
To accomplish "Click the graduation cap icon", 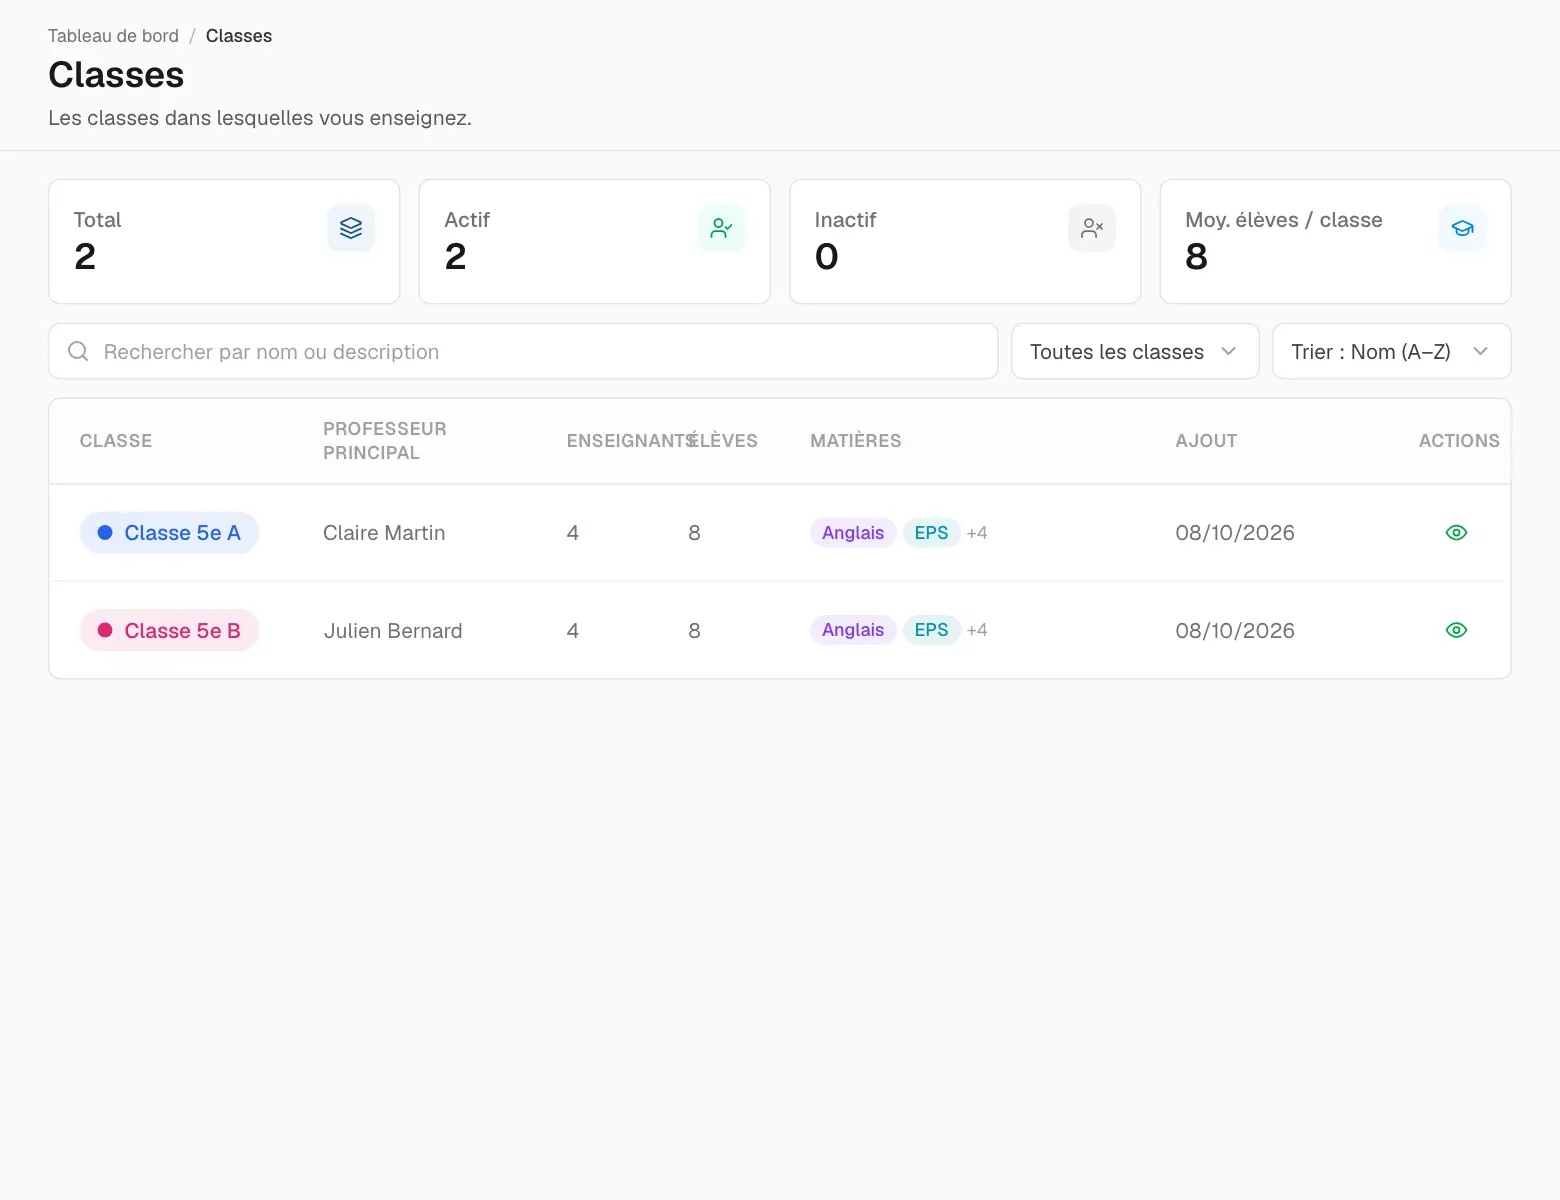I will [x=1462, y=228].
